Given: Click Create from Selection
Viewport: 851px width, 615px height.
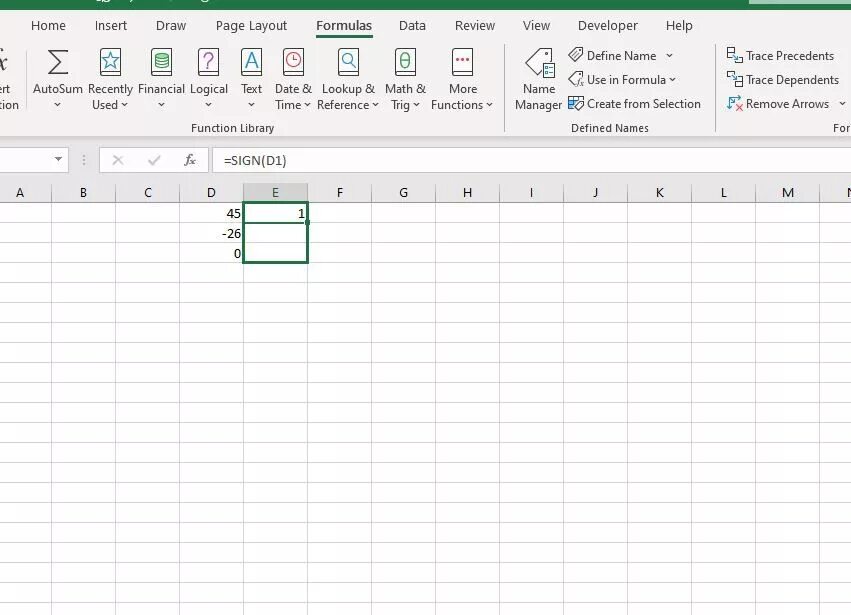Looking at the screenshot, I should pyautogui.click(x=634, y=104).
